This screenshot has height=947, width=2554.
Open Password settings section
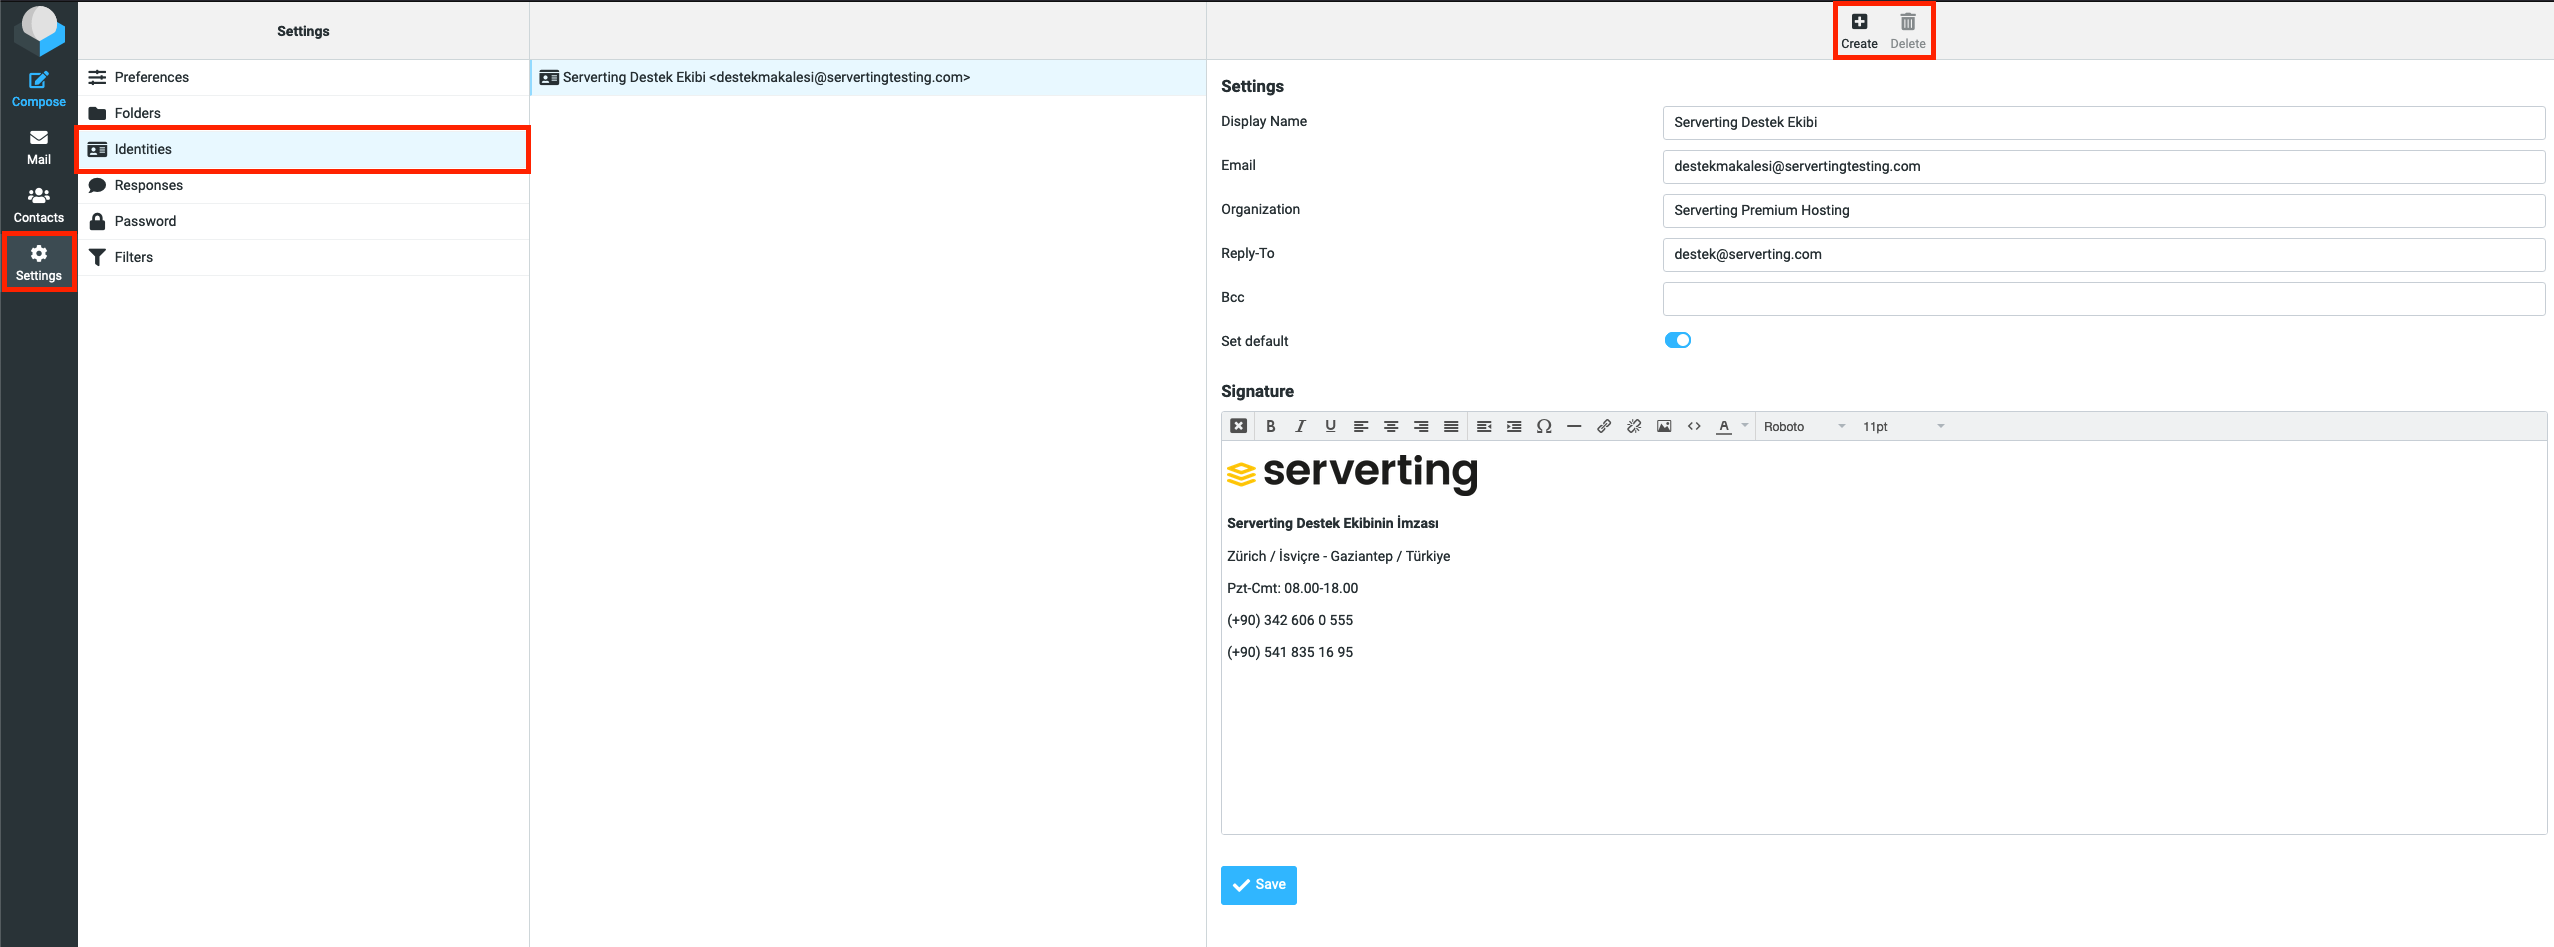point(303,221)
